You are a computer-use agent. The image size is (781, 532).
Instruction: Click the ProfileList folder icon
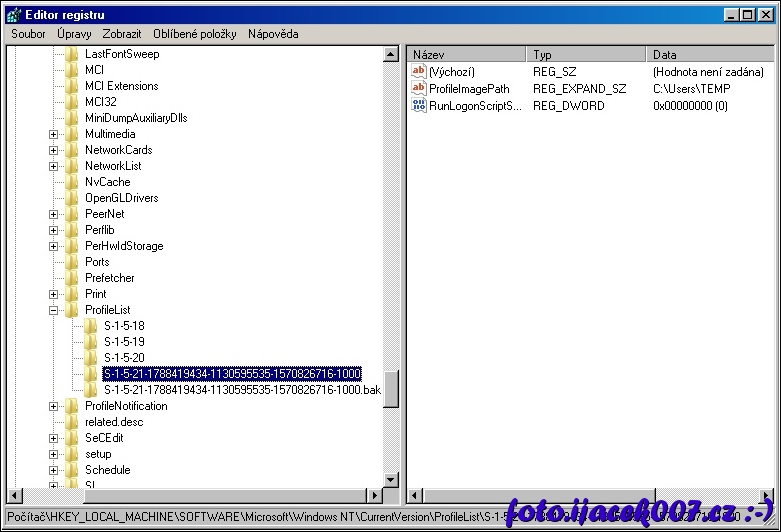tap(72, 310)
